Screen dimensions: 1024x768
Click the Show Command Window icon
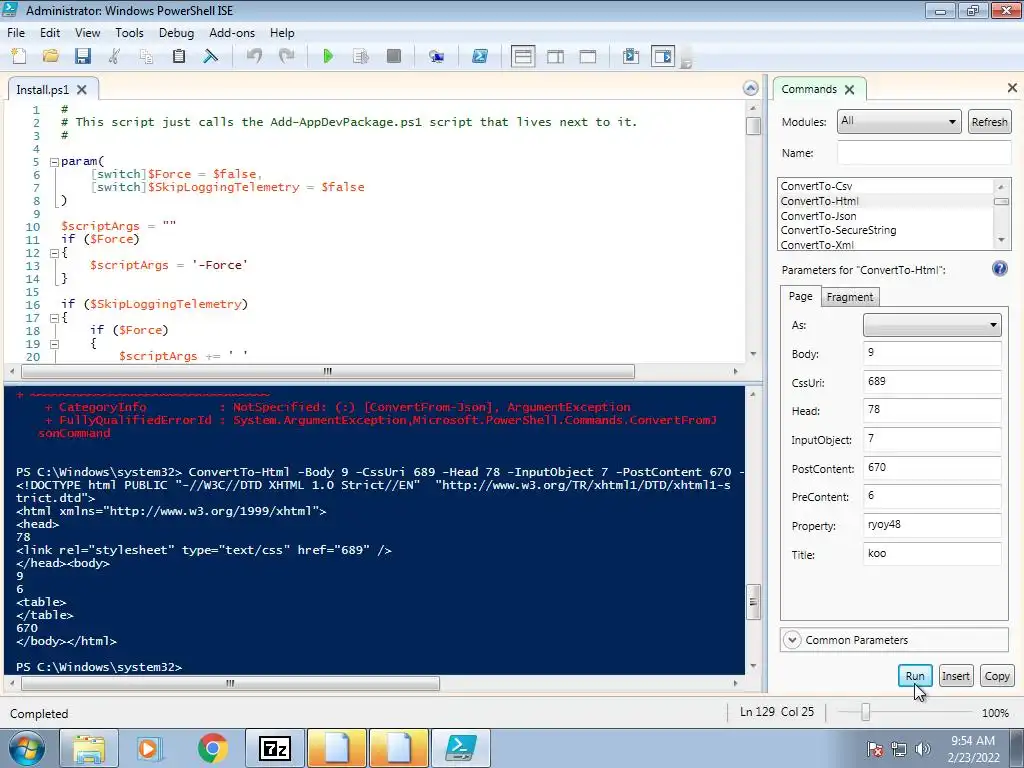631,56
